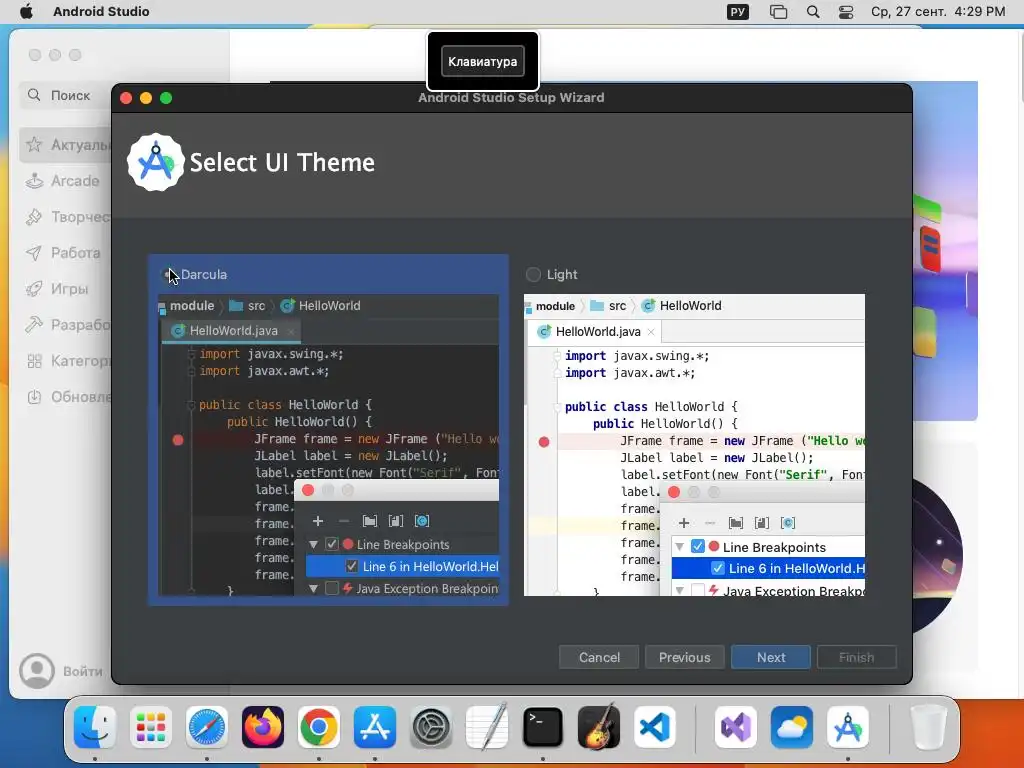Click the Cancel button in Setup Wizard
1024x768 pixels.
[599, 657]
